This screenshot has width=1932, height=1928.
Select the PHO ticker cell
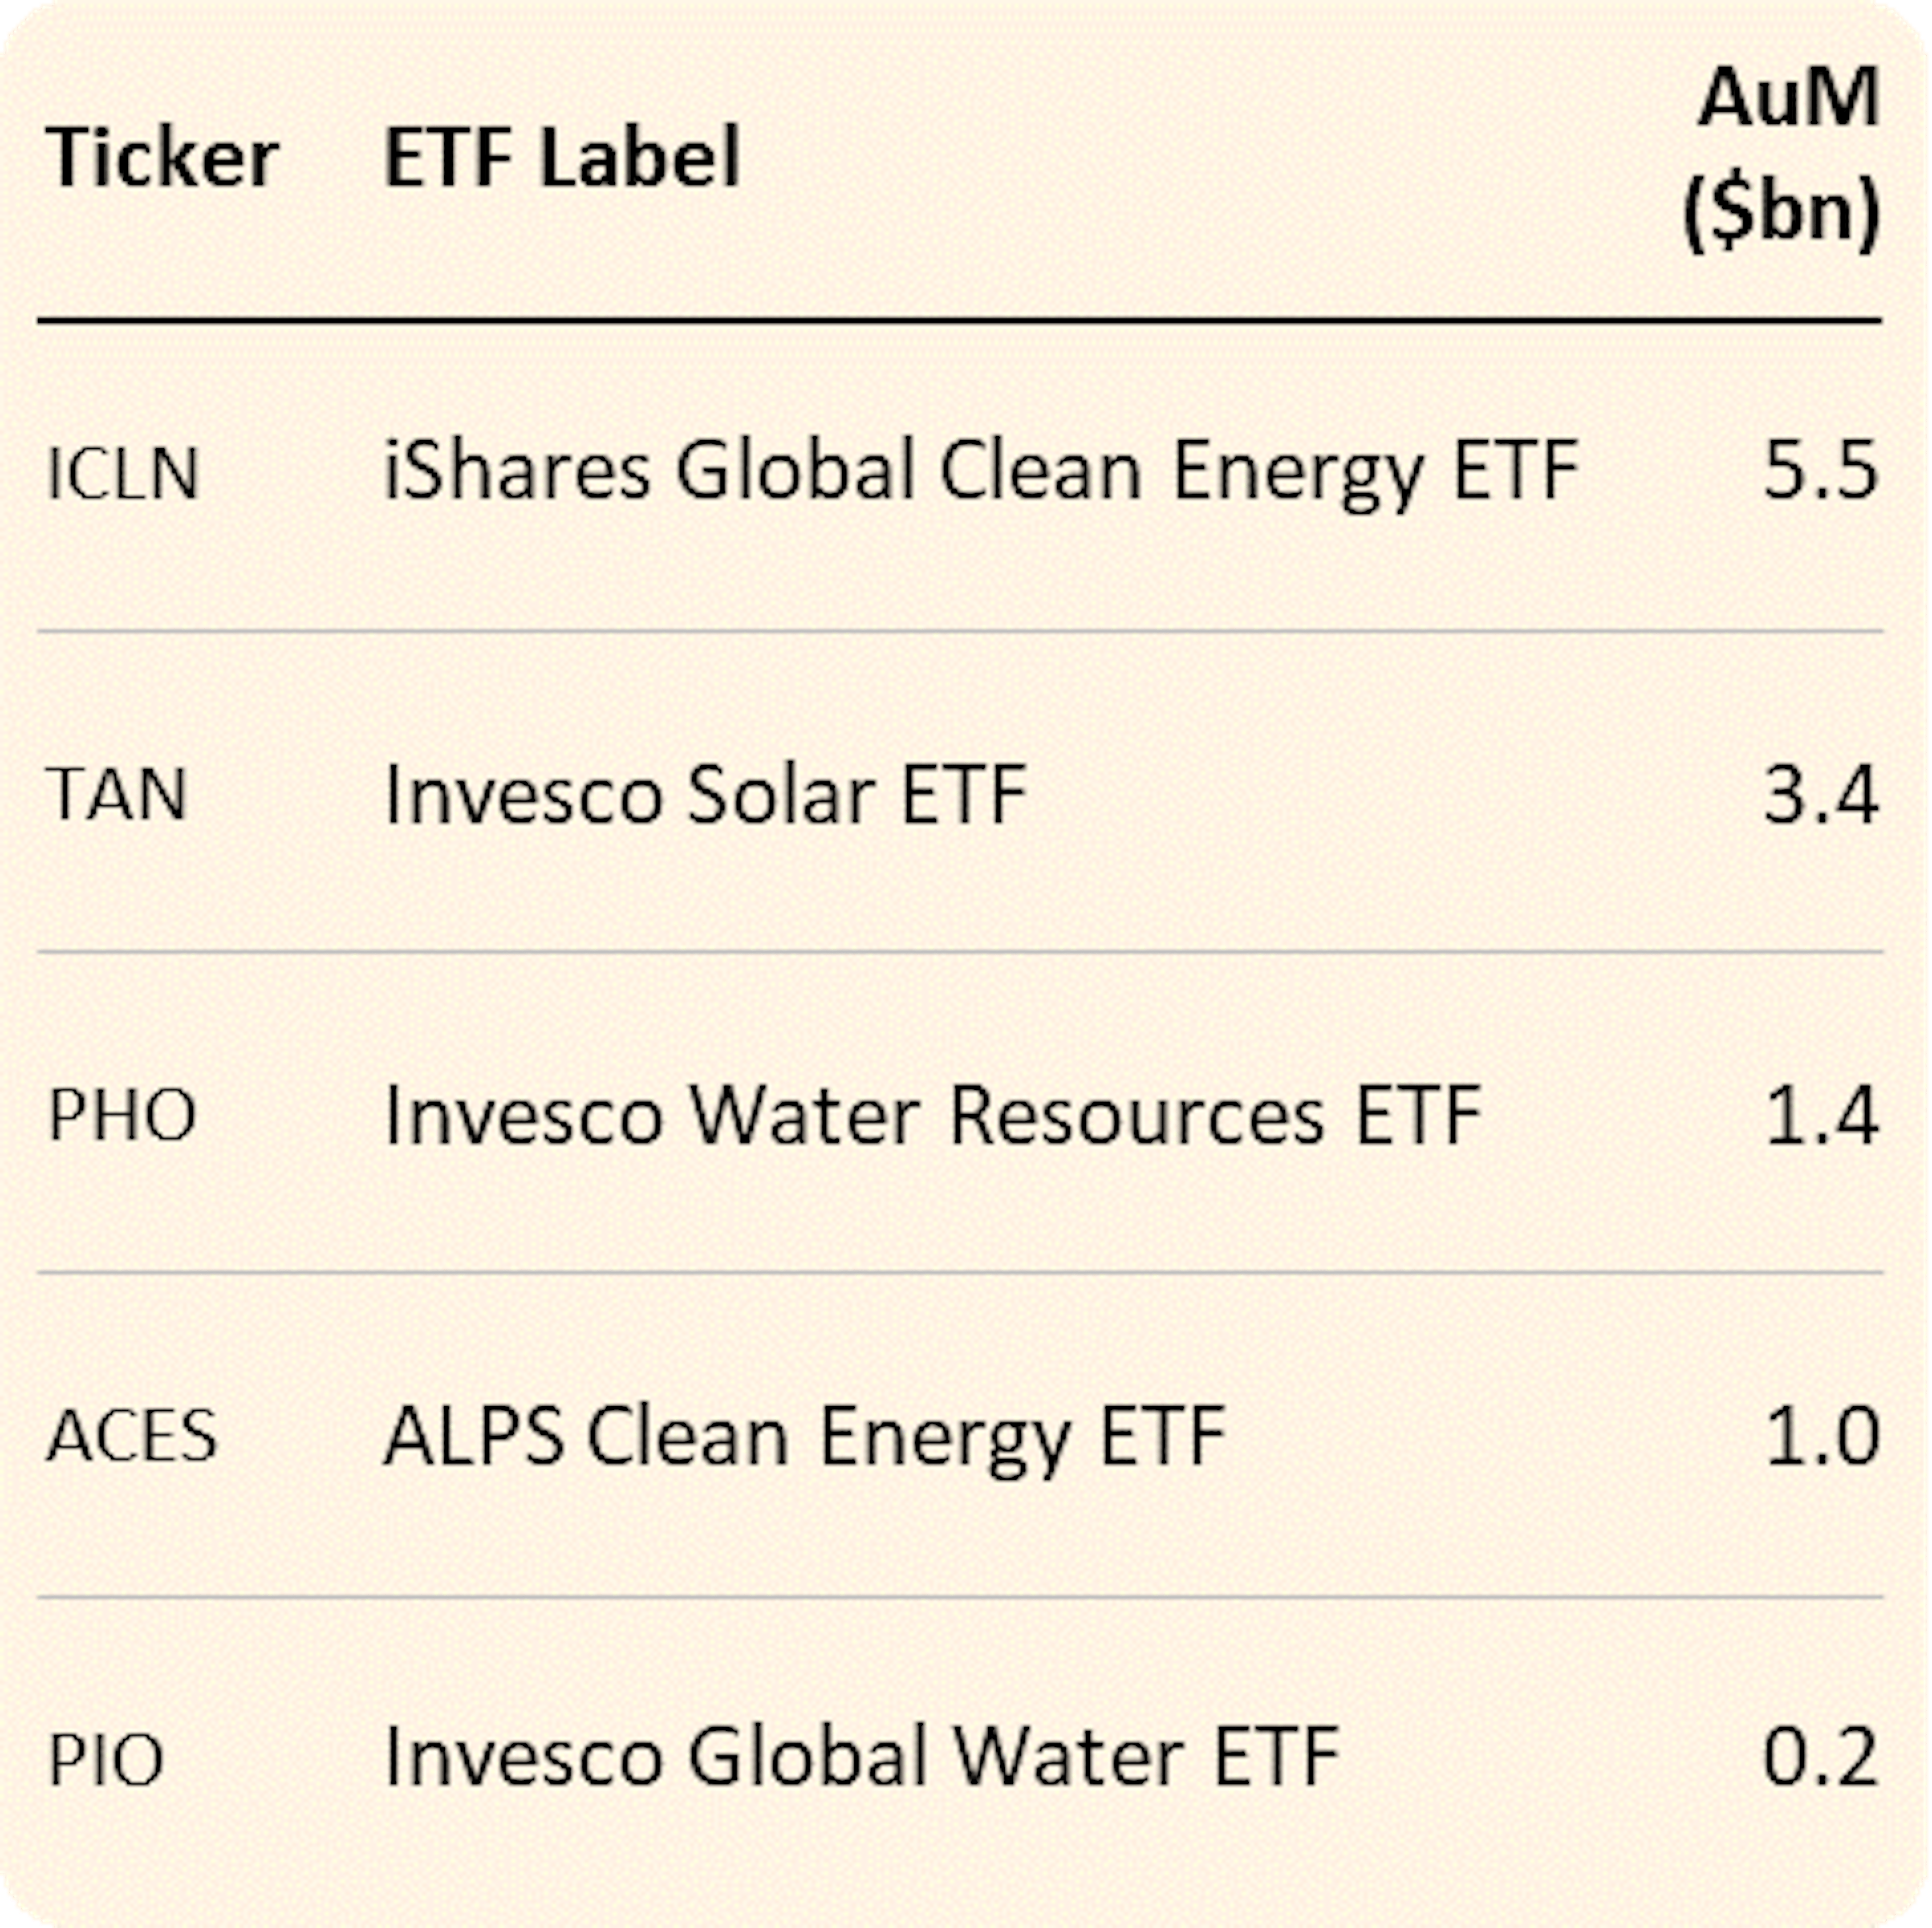tap(121, 1115)
